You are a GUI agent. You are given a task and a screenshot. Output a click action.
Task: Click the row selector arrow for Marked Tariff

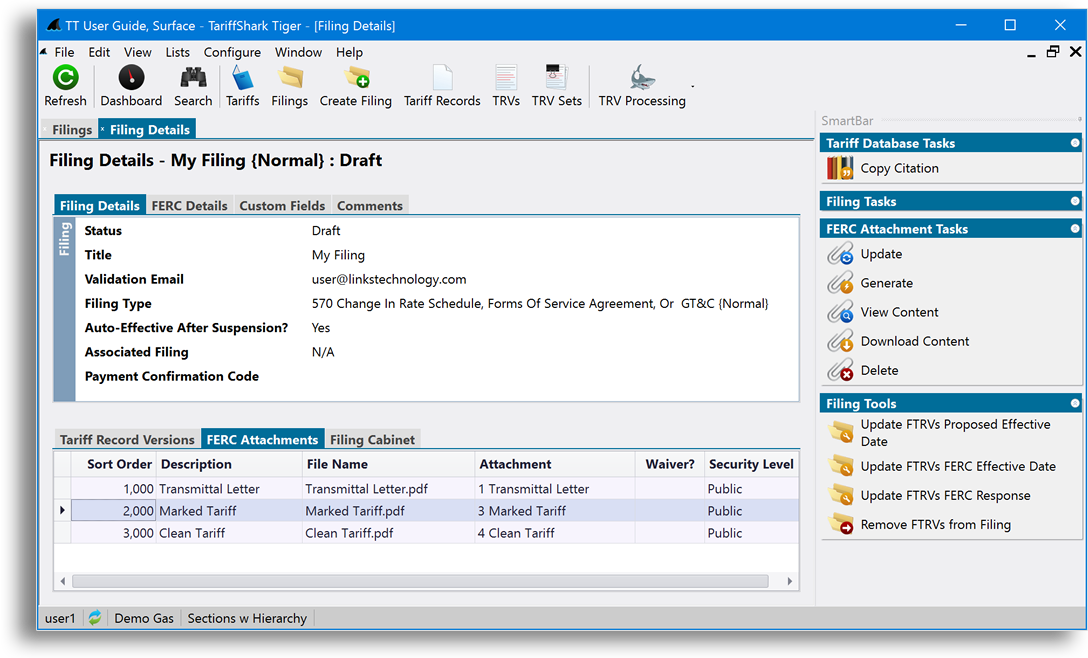coord(62,511)
